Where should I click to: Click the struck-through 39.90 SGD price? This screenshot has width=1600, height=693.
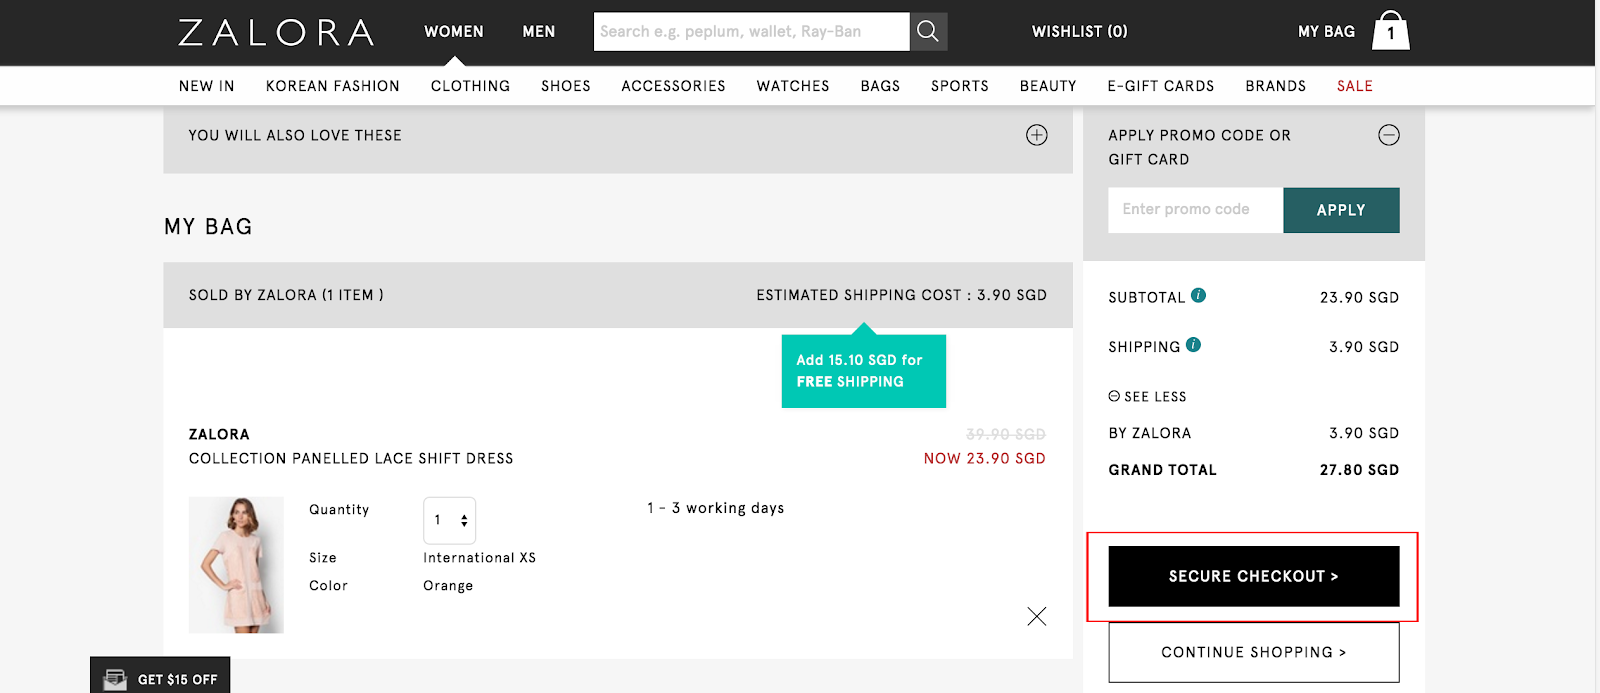(x=1006, y=434)
